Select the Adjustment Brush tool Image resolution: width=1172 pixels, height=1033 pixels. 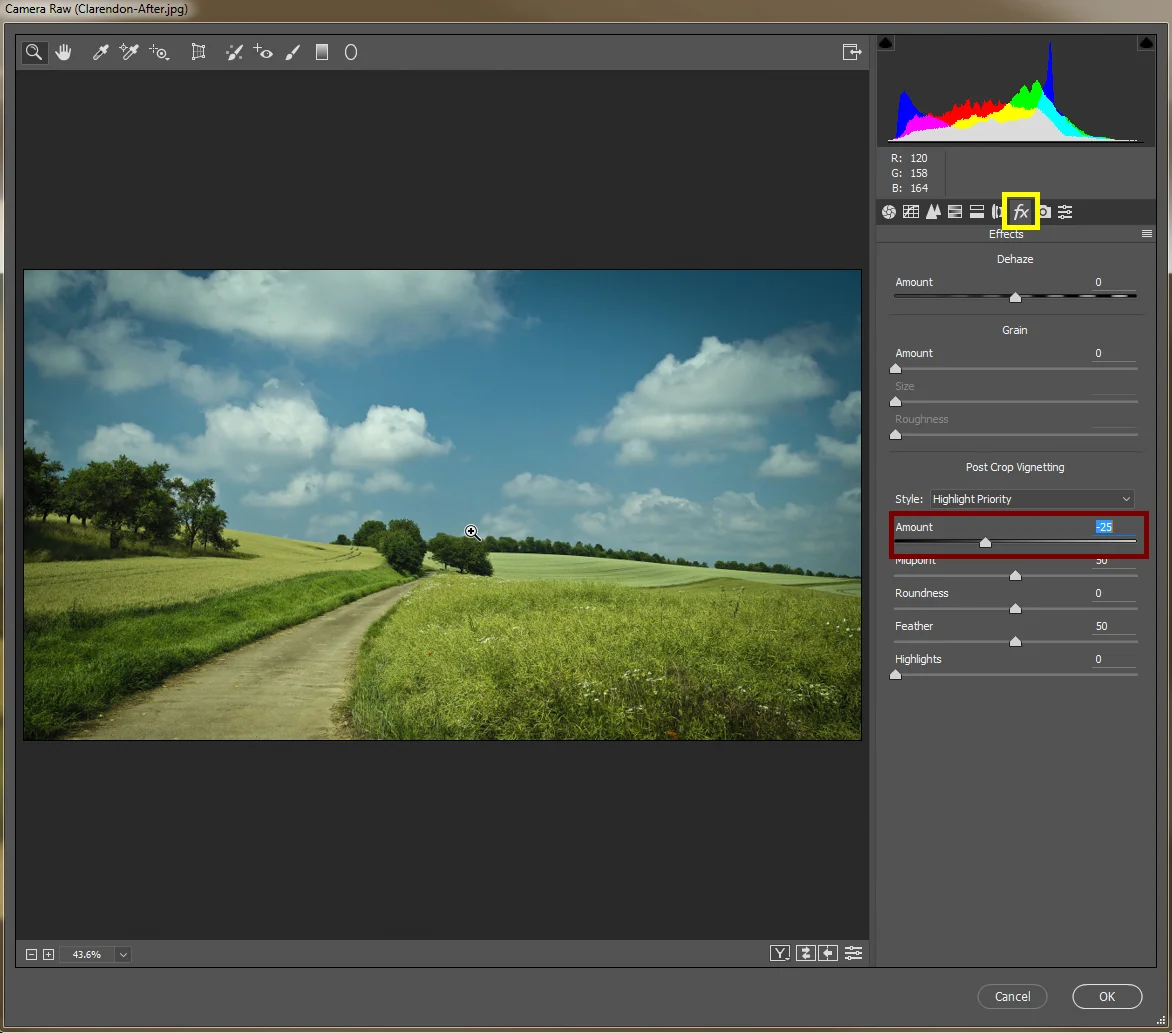coord(292,52)
